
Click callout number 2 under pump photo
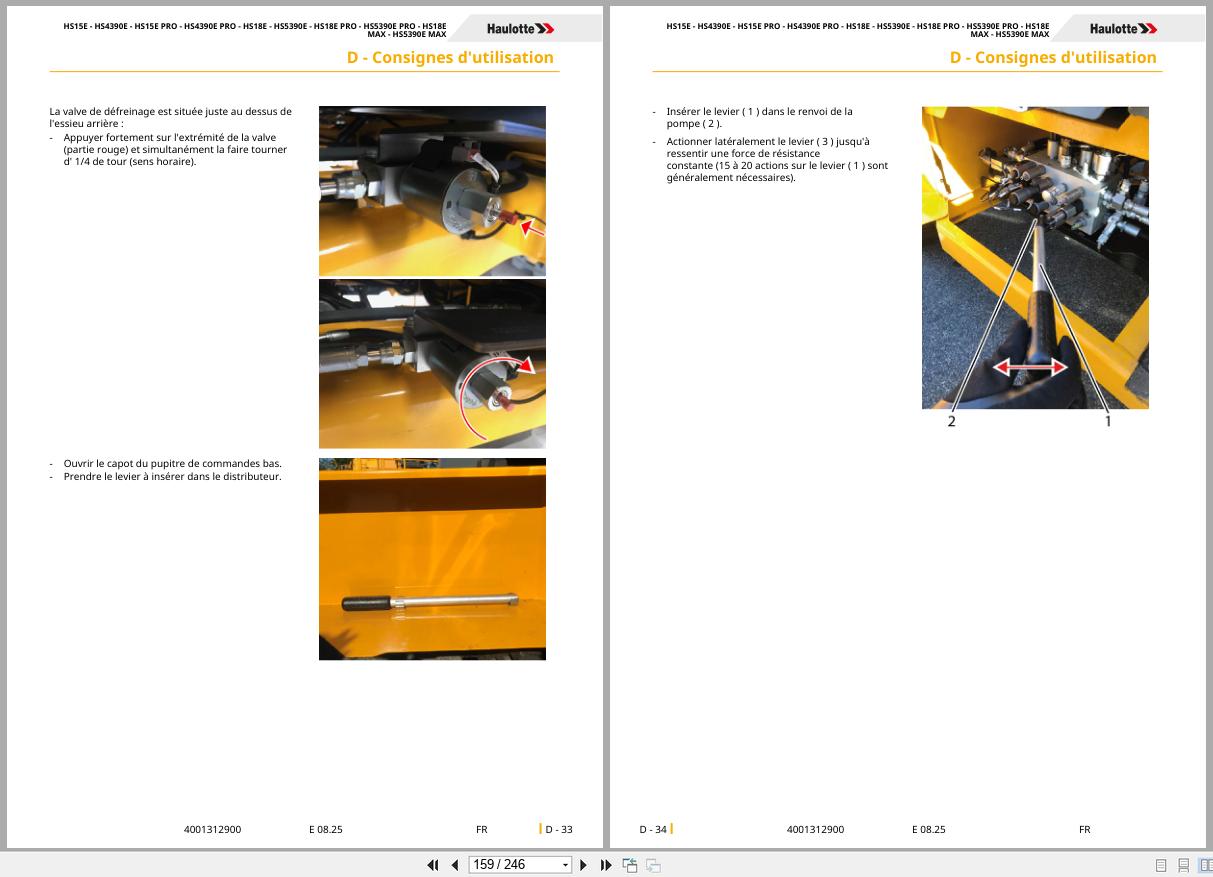pyautogui.click(x=951, y=421)
